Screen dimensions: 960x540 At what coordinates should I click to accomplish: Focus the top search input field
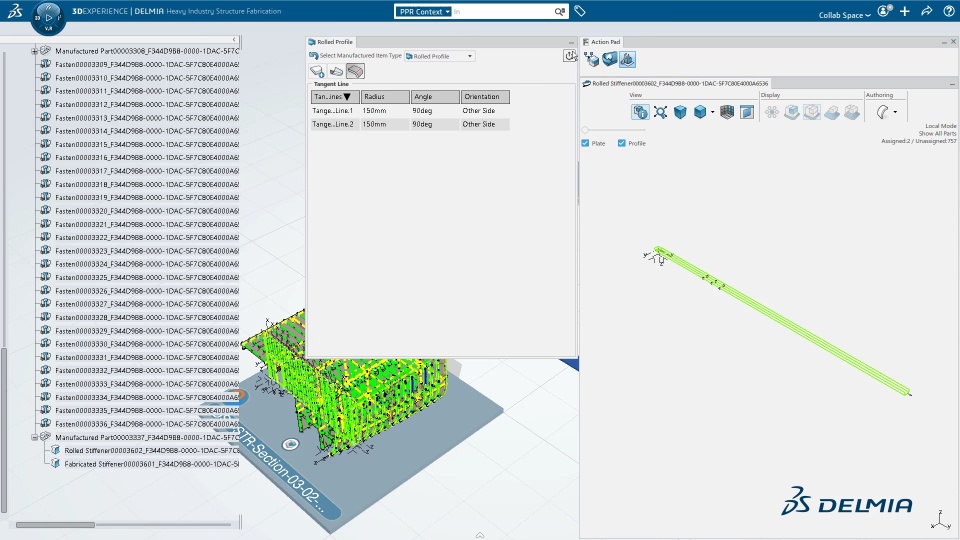click(502, 12)
